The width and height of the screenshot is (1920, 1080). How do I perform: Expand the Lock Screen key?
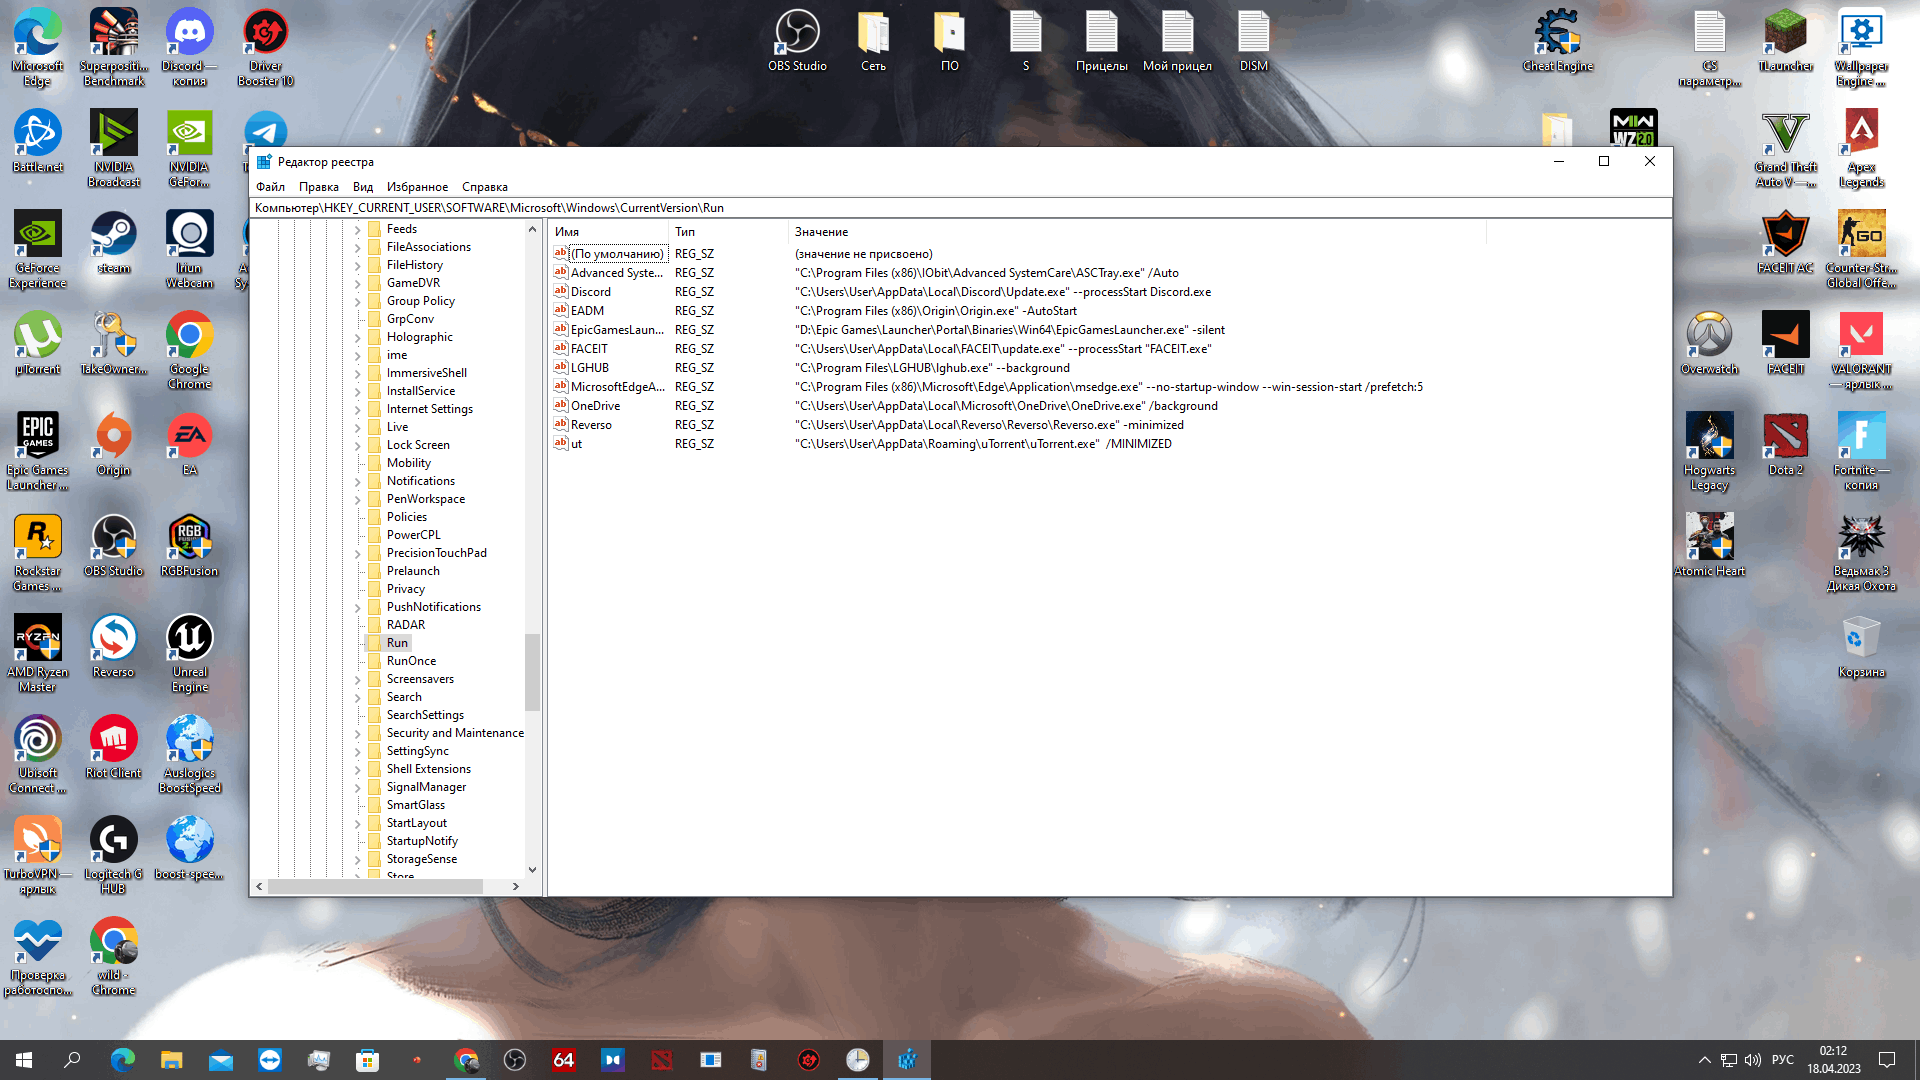pyautogui.click(x=357, y=445)
